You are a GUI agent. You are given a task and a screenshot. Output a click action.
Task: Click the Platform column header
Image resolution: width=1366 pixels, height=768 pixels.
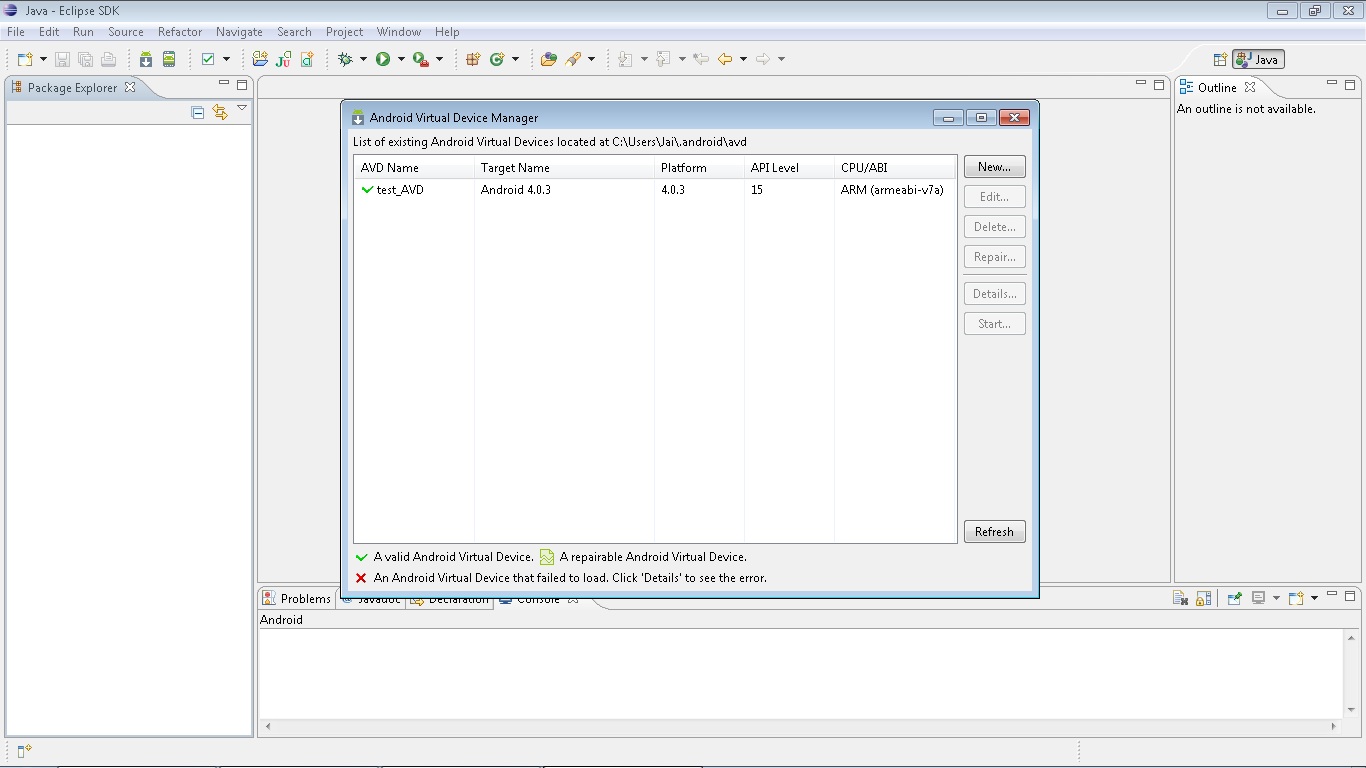click(x=699, y=168)
